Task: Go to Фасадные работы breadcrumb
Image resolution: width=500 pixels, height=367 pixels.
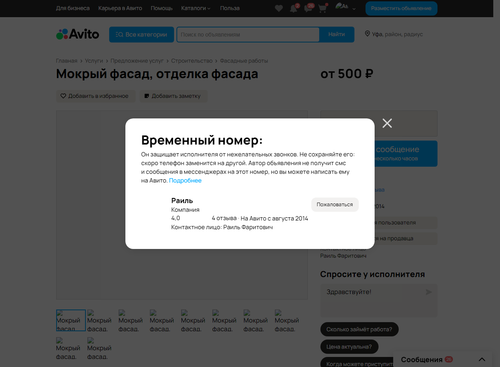Action: pyautogui.click(x=244, y=61)
